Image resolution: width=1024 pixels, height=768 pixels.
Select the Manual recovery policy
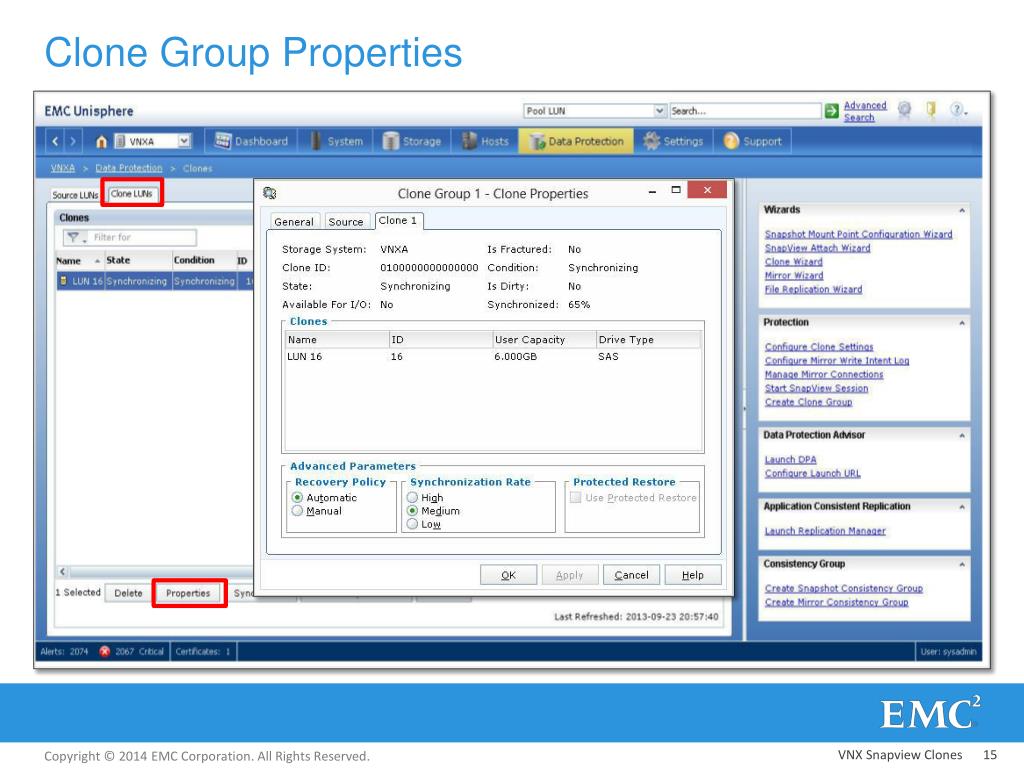coord(297,511)
